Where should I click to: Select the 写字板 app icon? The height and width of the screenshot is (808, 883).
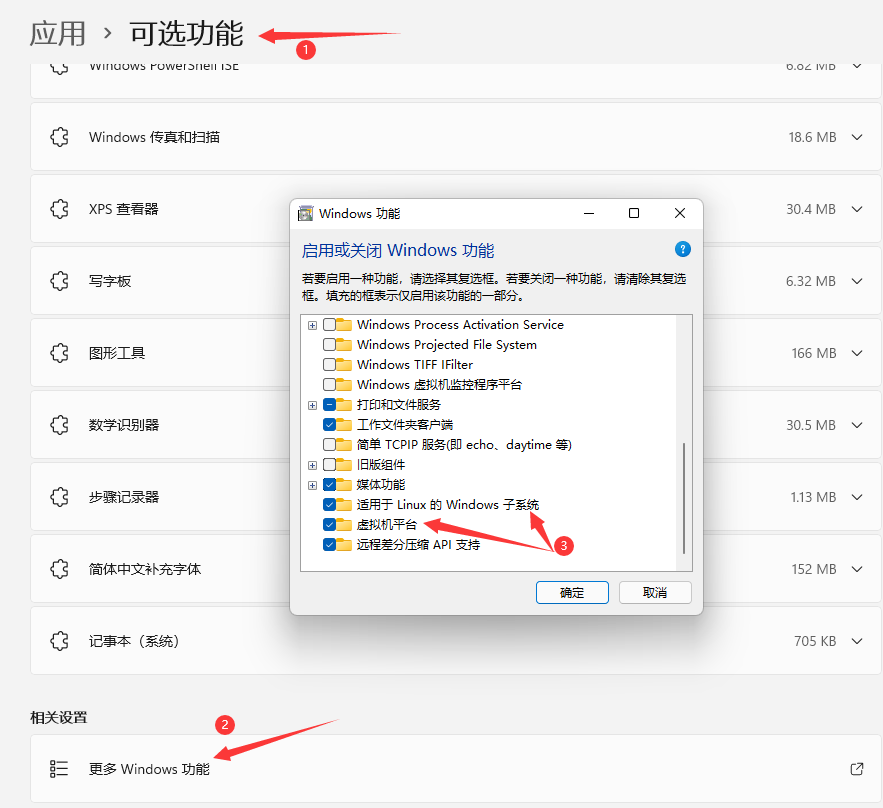click(60, 281)
